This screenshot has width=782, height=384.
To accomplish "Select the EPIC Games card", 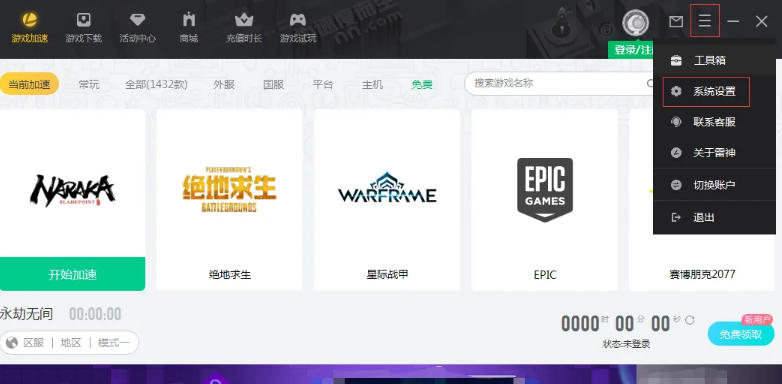I will 545,199.
